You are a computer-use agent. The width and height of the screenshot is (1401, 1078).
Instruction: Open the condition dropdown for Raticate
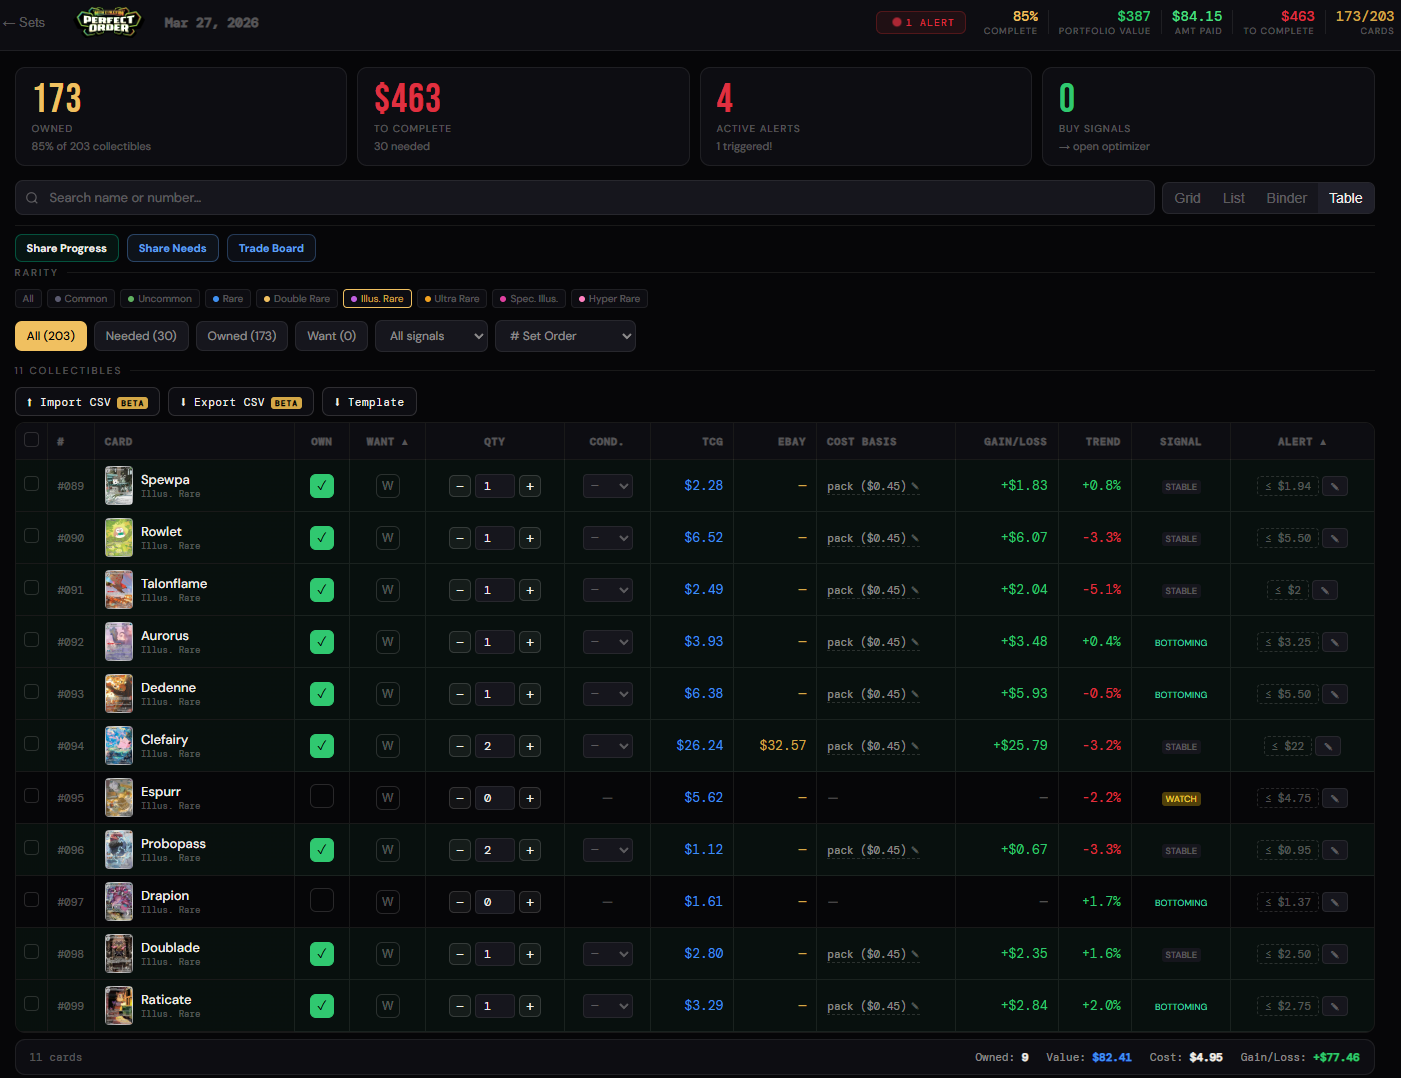pos(608,1006)
